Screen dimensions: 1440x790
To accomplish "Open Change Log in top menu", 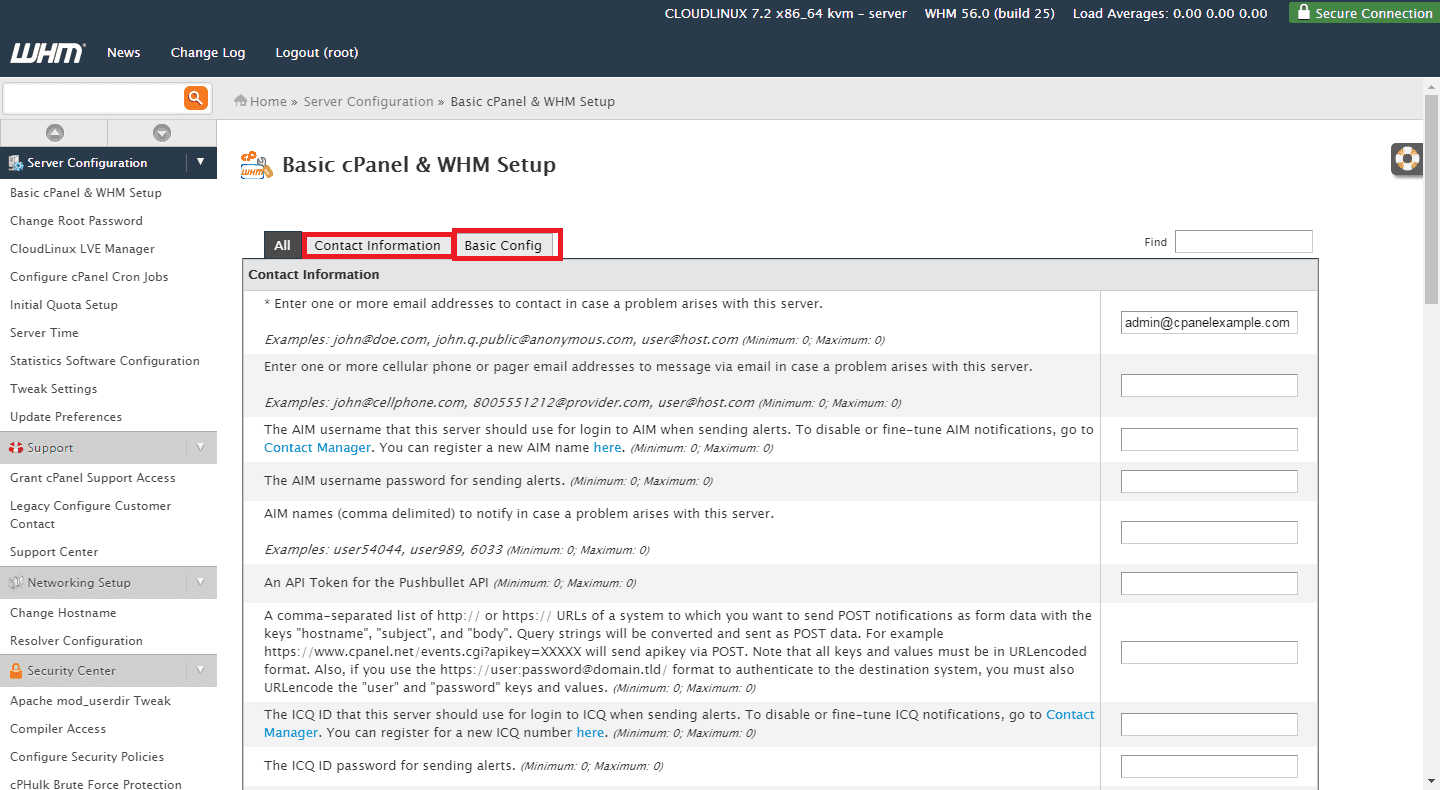I will [x=208, y=53].
